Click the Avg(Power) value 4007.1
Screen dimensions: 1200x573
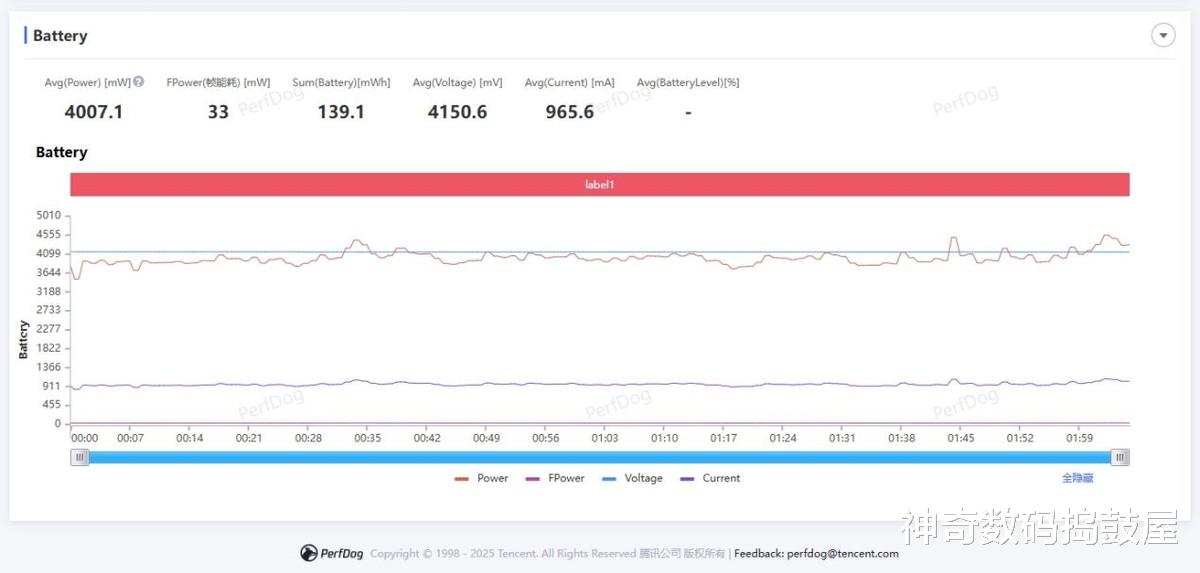click(x=94, y=112)
